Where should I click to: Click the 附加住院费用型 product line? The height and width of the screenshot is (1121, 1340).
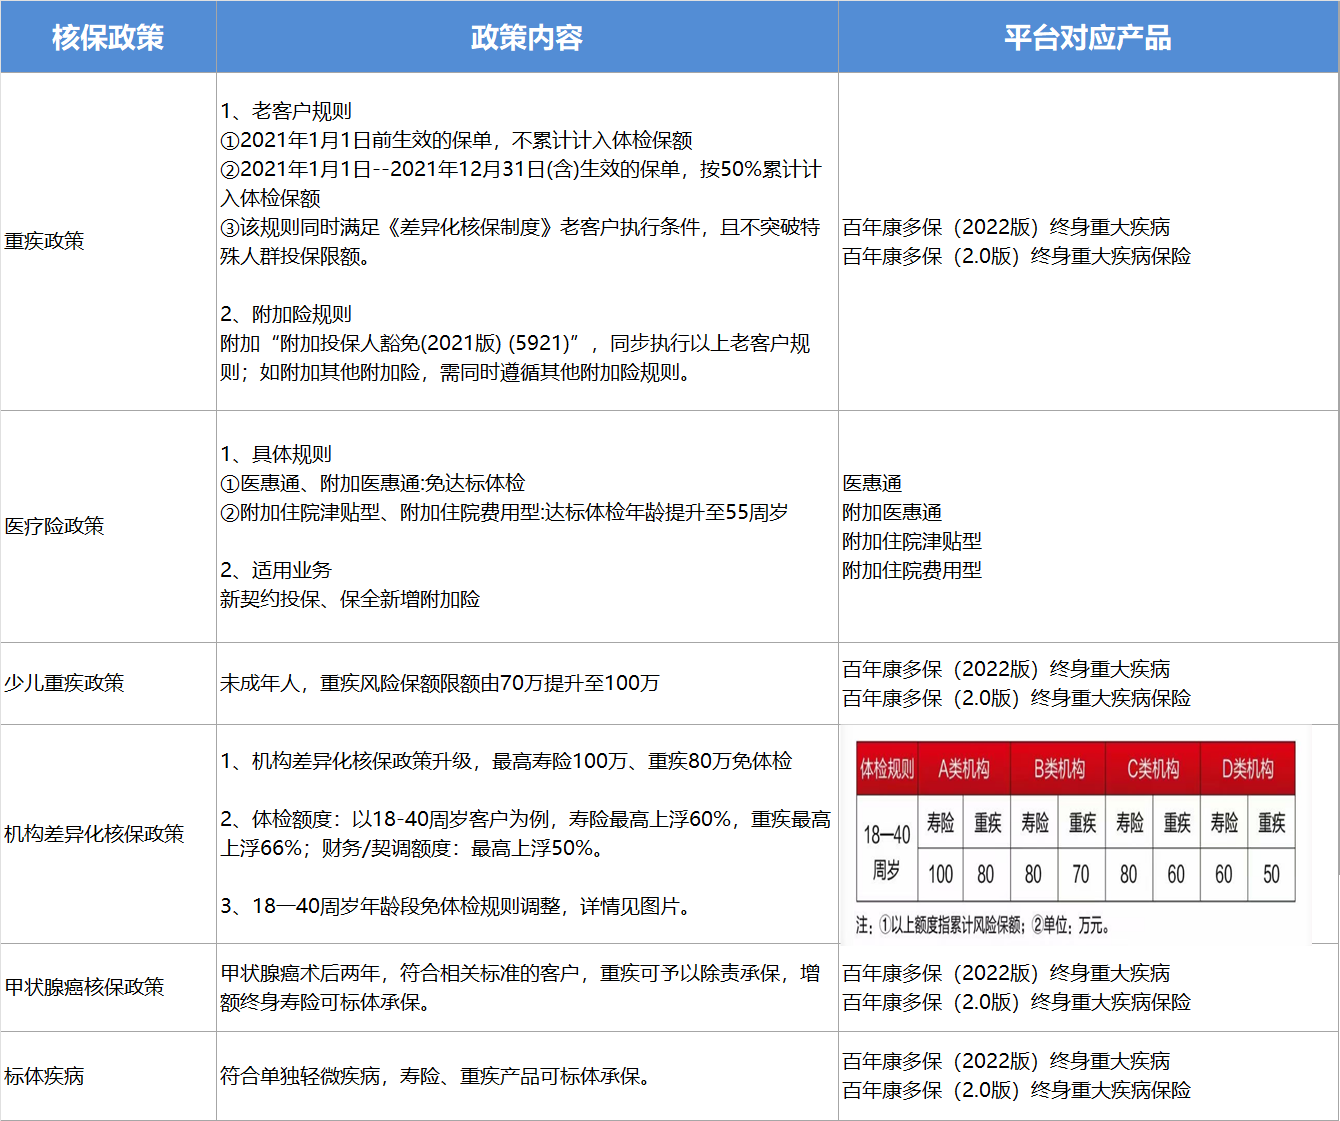pos(912,570)
